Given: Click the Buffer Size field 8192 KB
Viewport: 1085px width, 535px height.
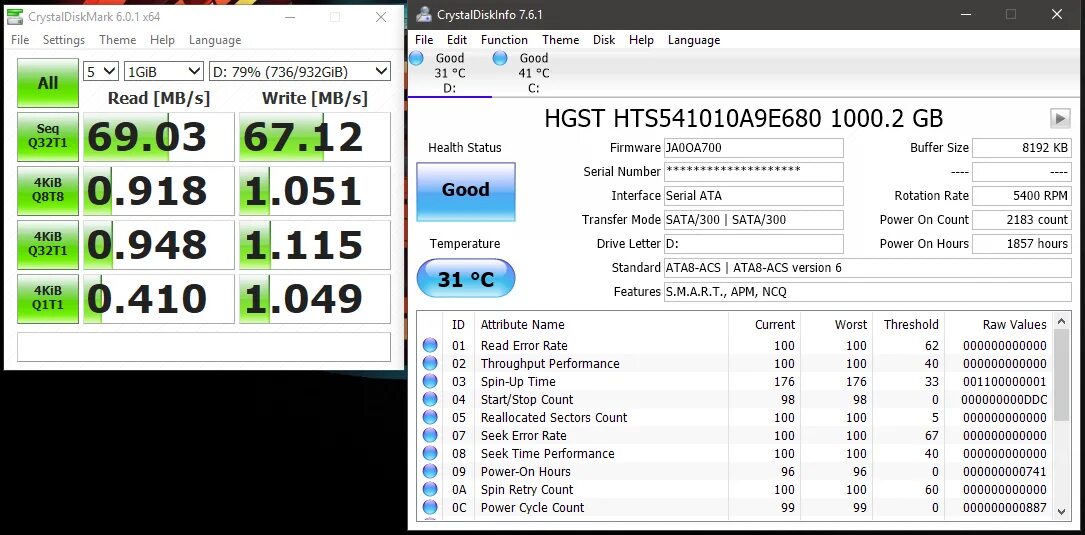Looking at the screenshot, I should 1022,147.
